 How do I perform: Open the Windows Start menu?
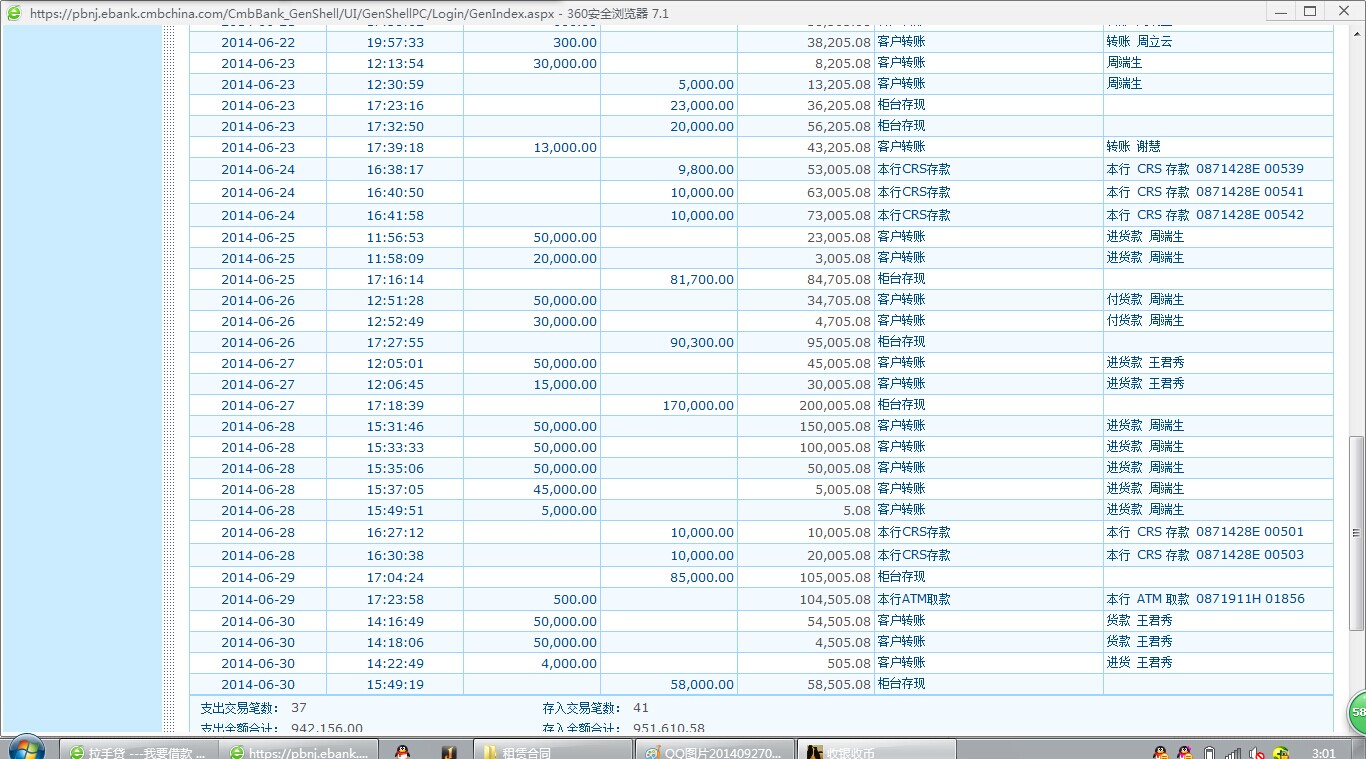pyautogui.click(x=25, y=748)
